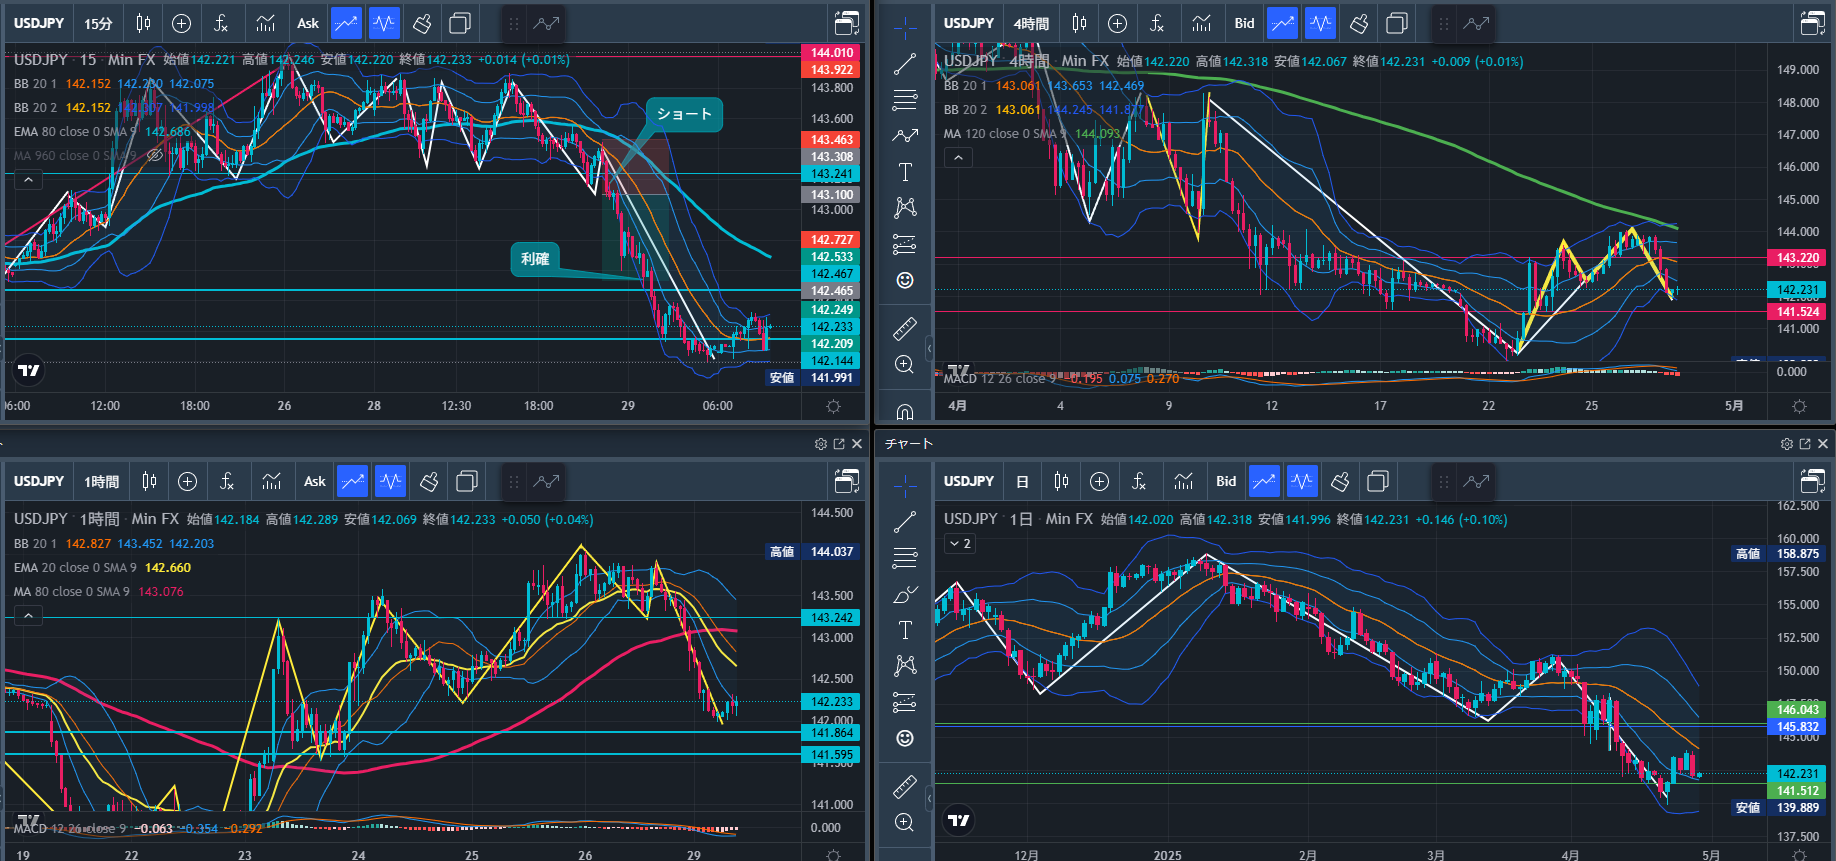Viewport: 1836px width, 861px height.
Task: Toggle the highlighted wave-pattern button in 1-hour toolbar
Action: 391,482
